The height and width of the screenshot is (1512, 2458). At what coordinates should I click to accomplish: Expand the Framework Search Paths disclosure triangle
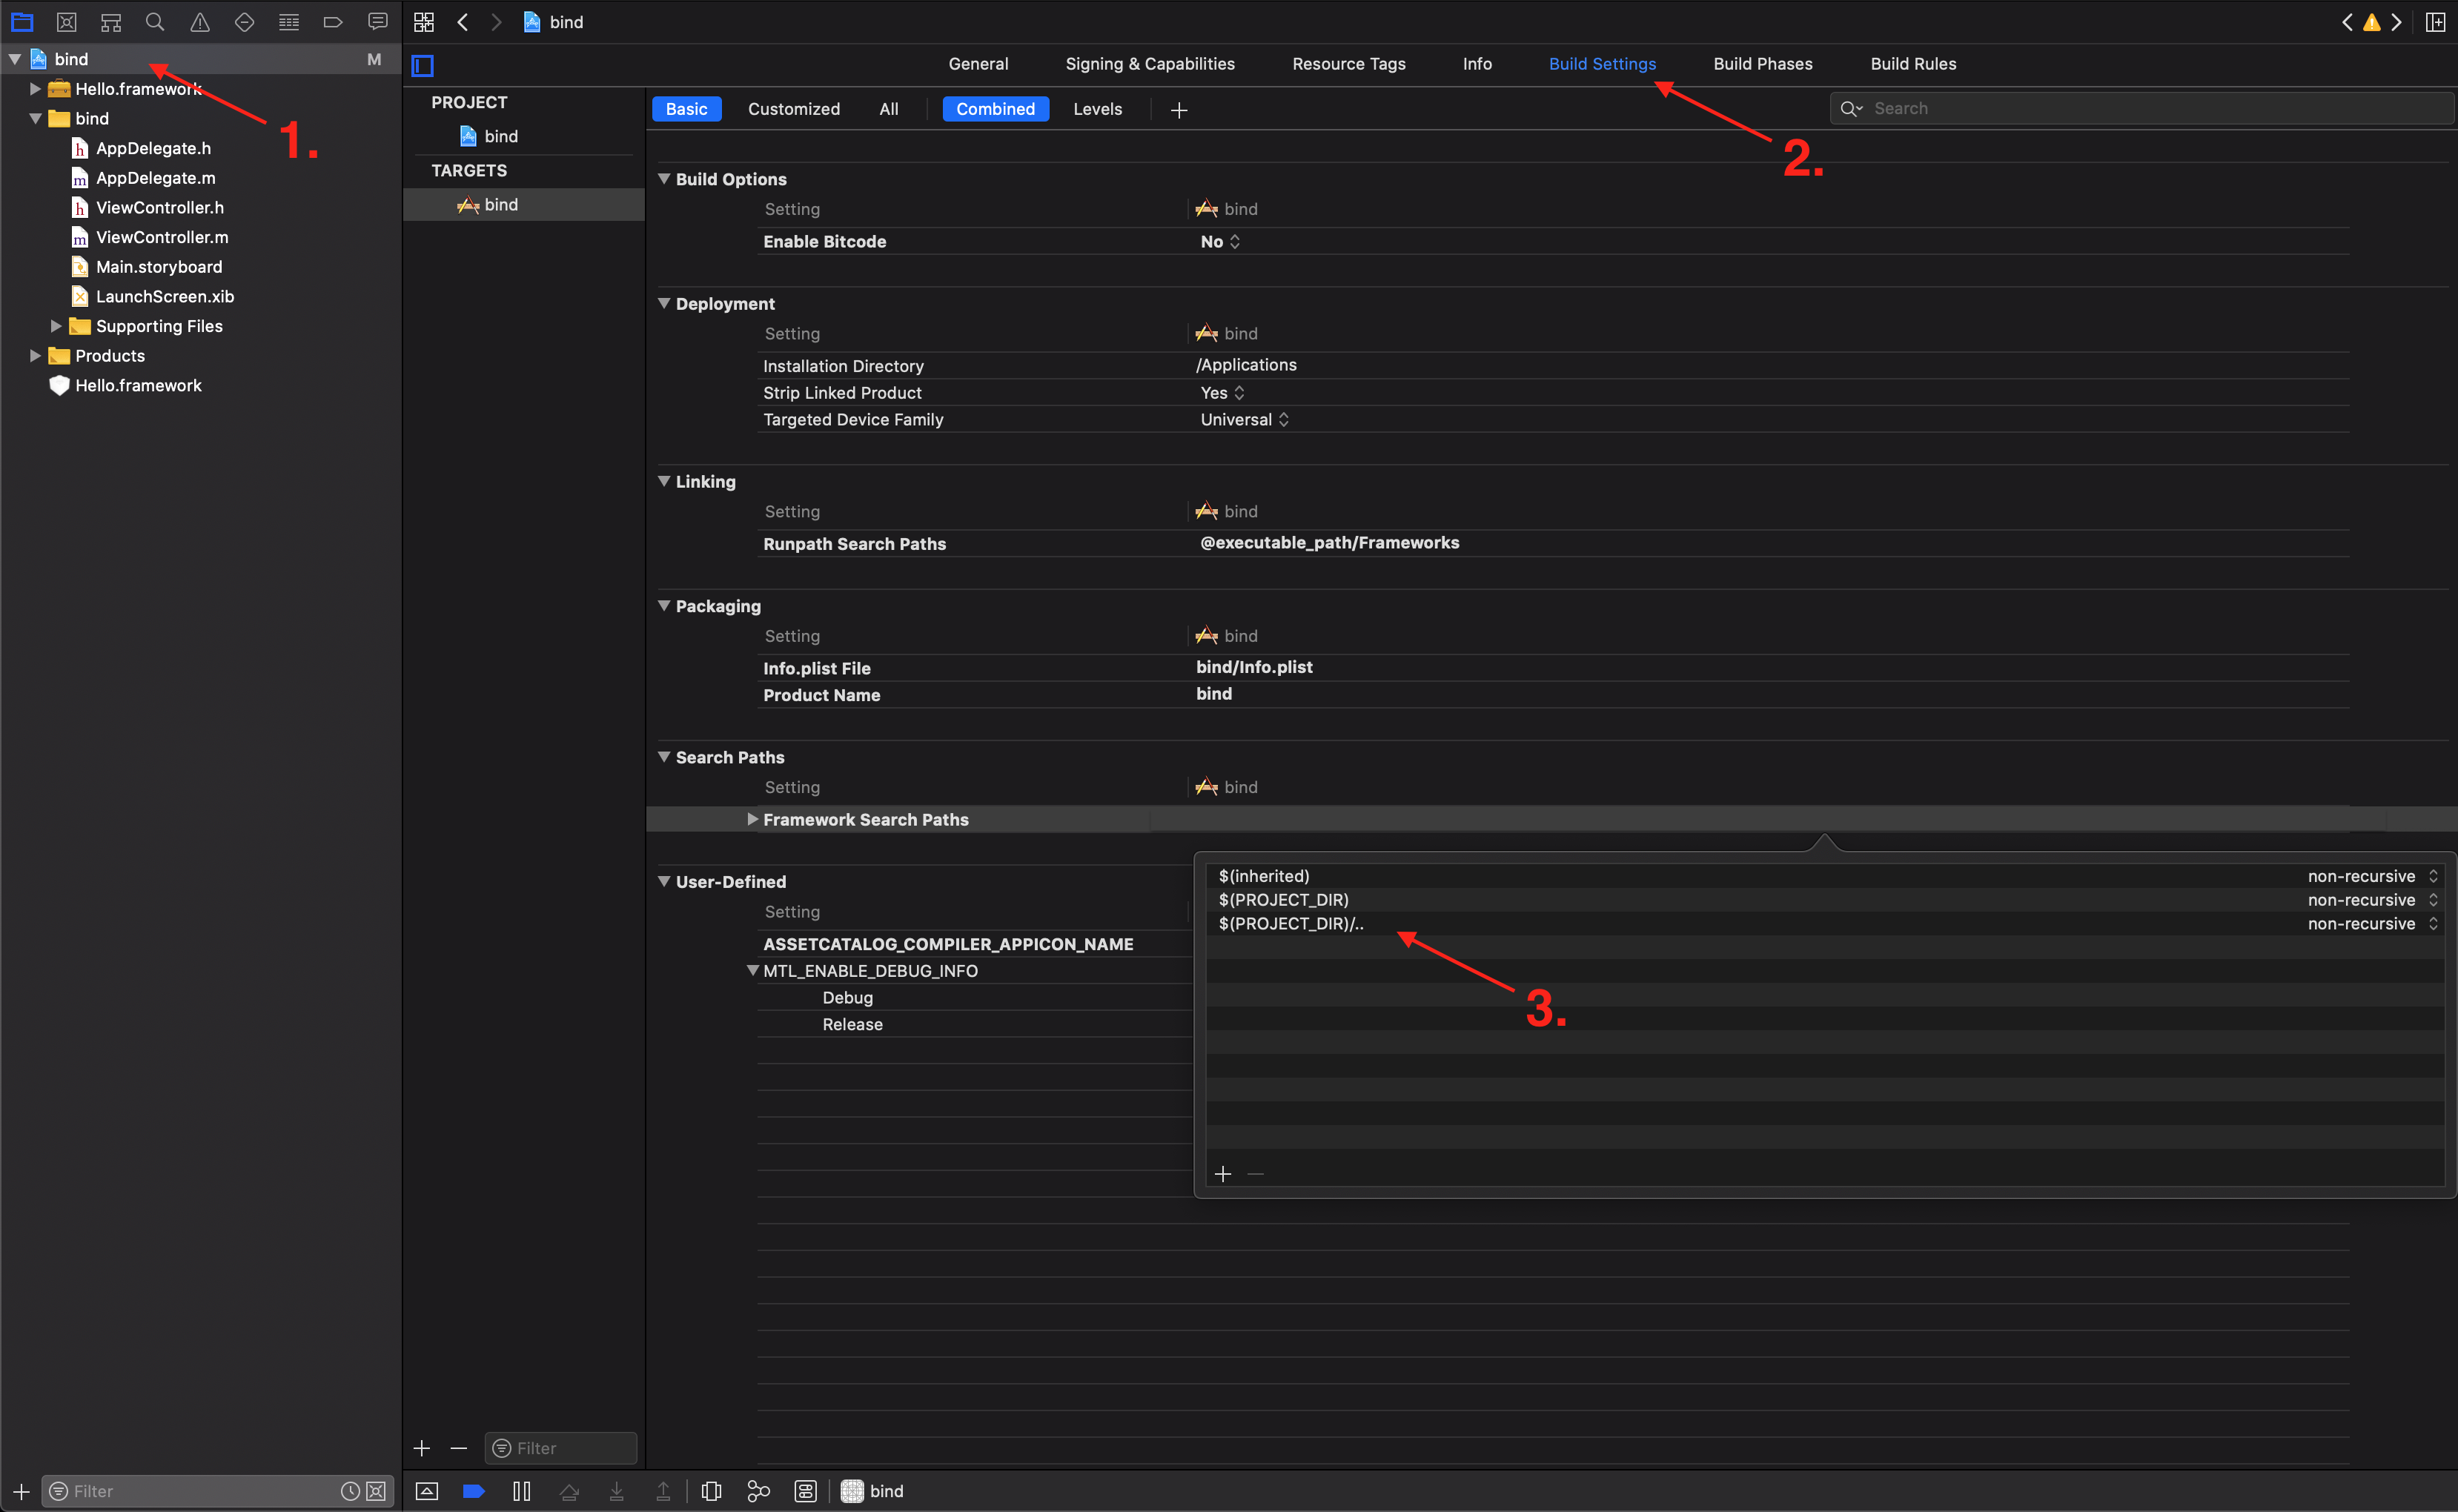[753, 819]
